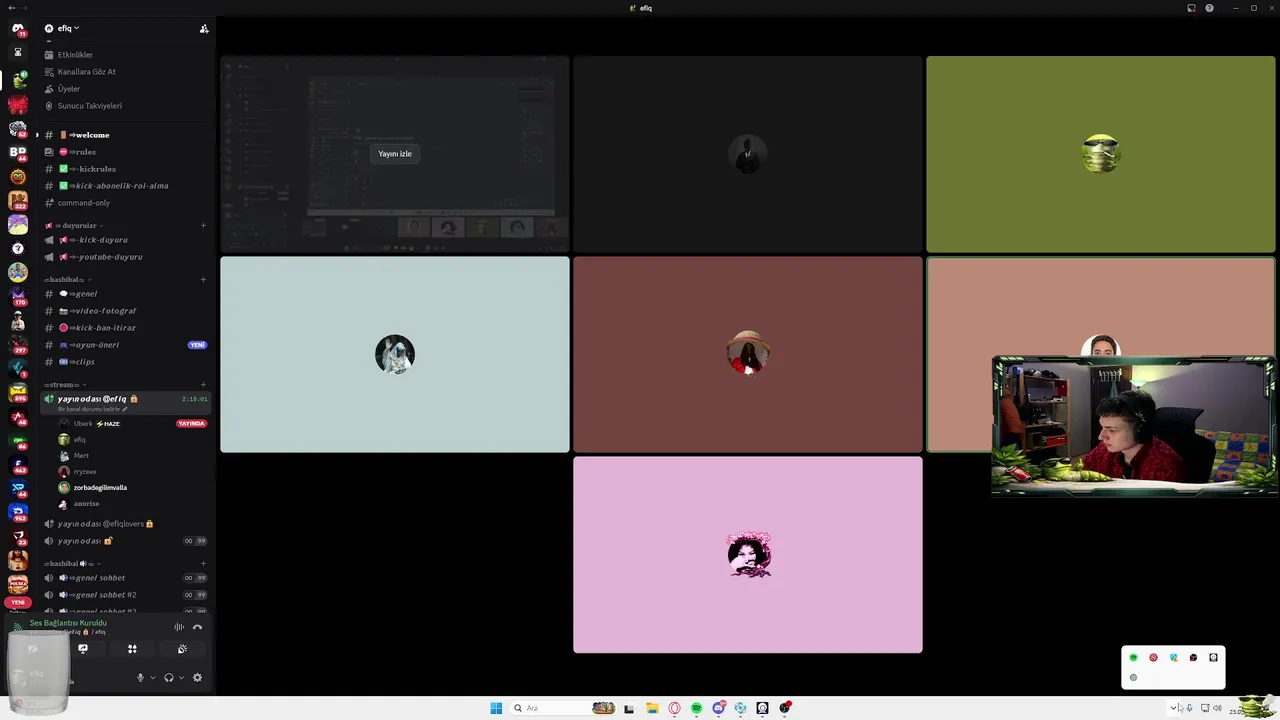
Task: Share your screen from voice panel
Action: coord(83,649)
